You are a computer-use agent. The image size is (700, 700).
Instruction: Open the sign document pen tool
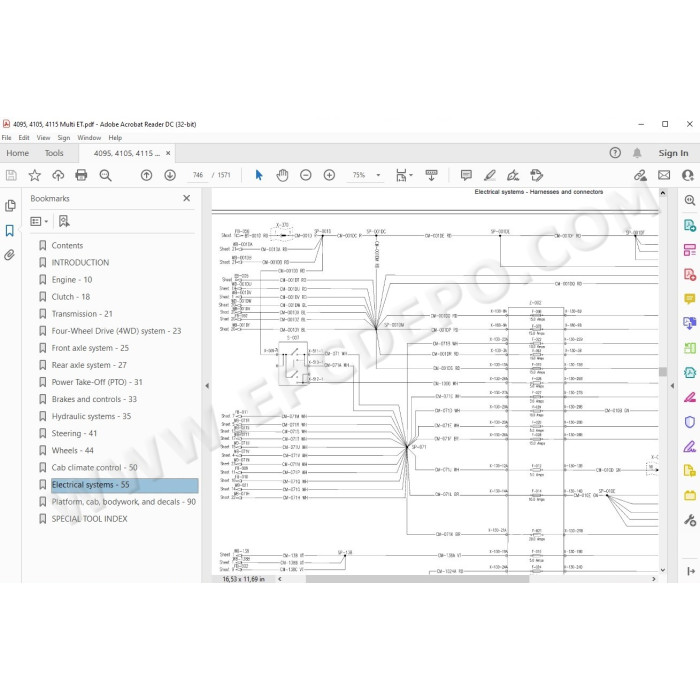[x=513, y=175]
